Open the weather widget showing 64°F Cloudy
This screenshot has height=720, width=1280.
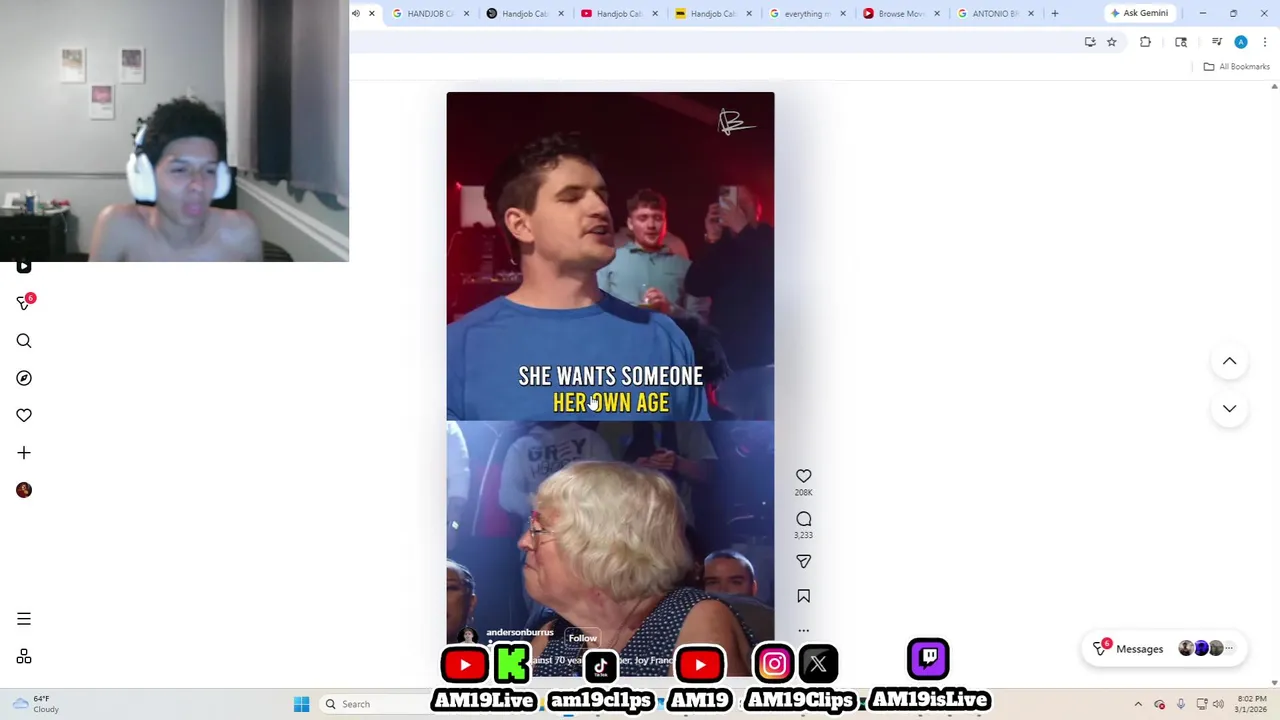tap(35, 704)
